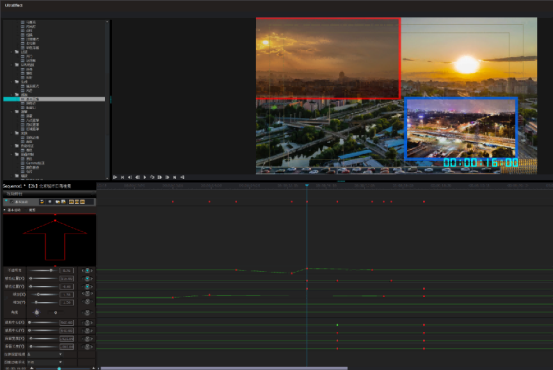Click the last icon in the preview transport bar
Viewport: 553px width, 370px height.
[182, 177]
